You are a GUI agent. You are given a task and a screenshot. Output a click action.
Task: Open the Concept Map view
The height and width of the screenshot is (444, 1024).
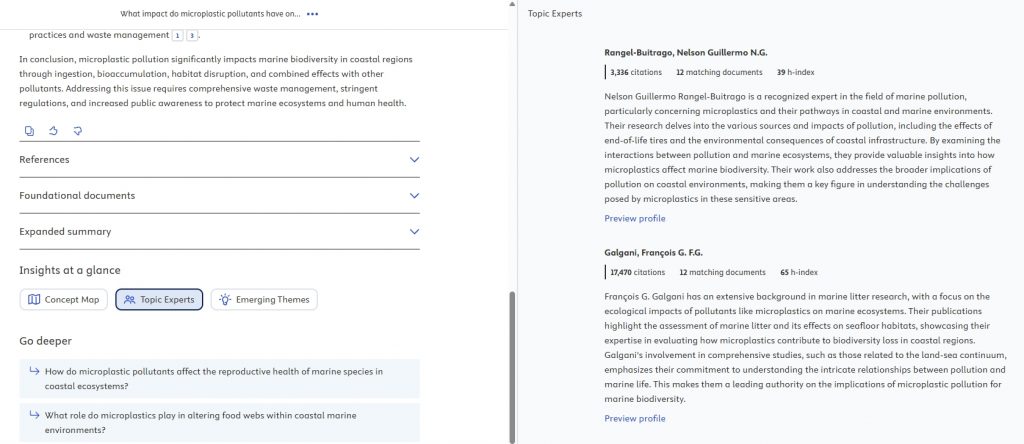(64, 299)
